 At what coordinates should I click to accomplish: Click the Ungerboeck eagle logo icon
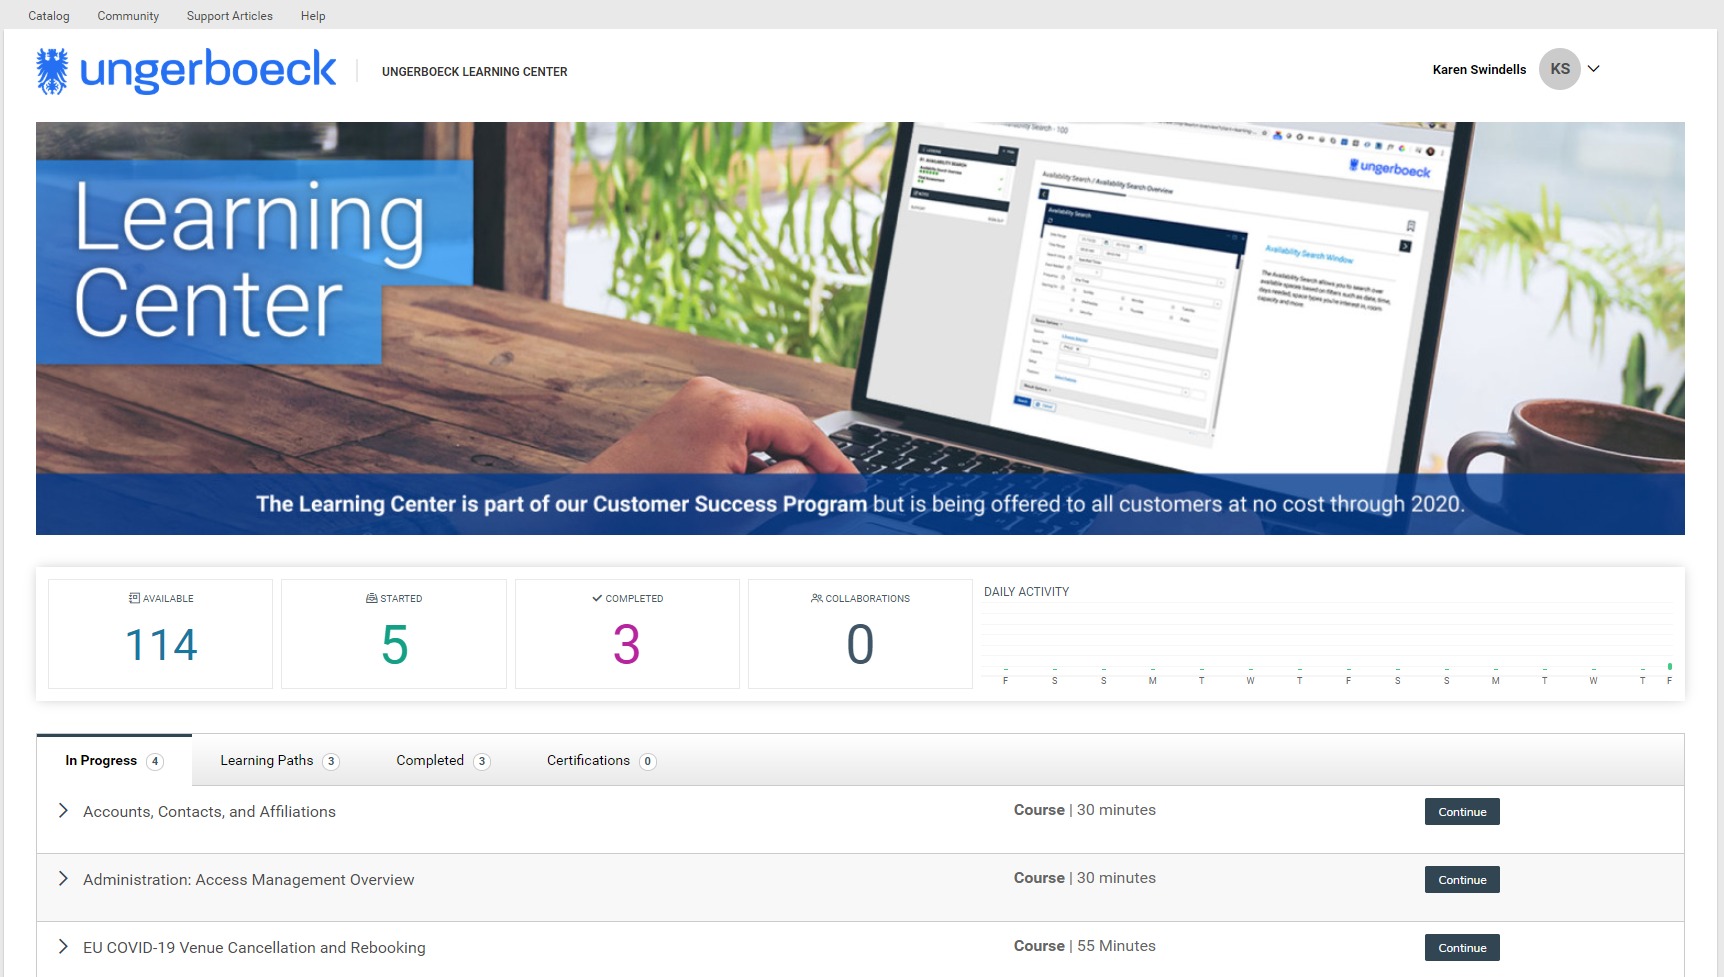coord(52,71)
